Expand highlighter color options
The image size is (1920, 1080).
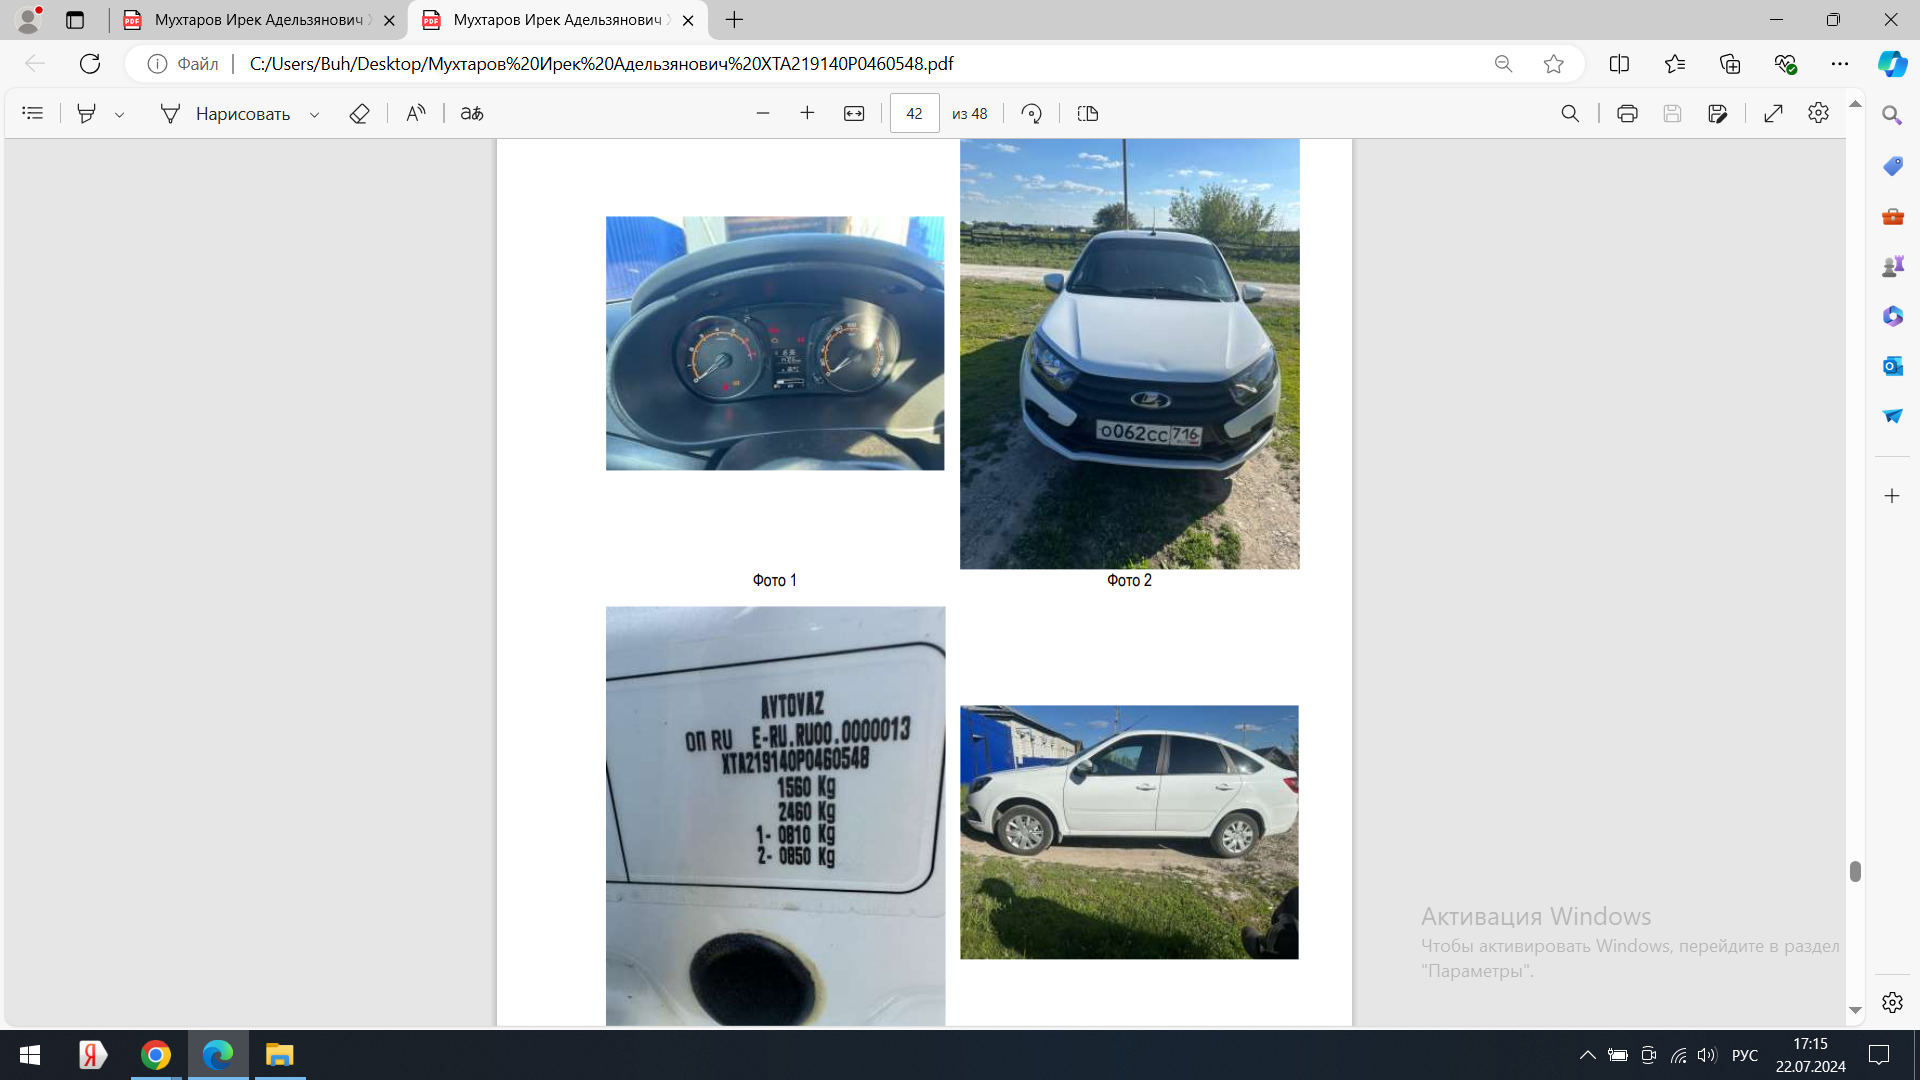[x=119, y=115]
